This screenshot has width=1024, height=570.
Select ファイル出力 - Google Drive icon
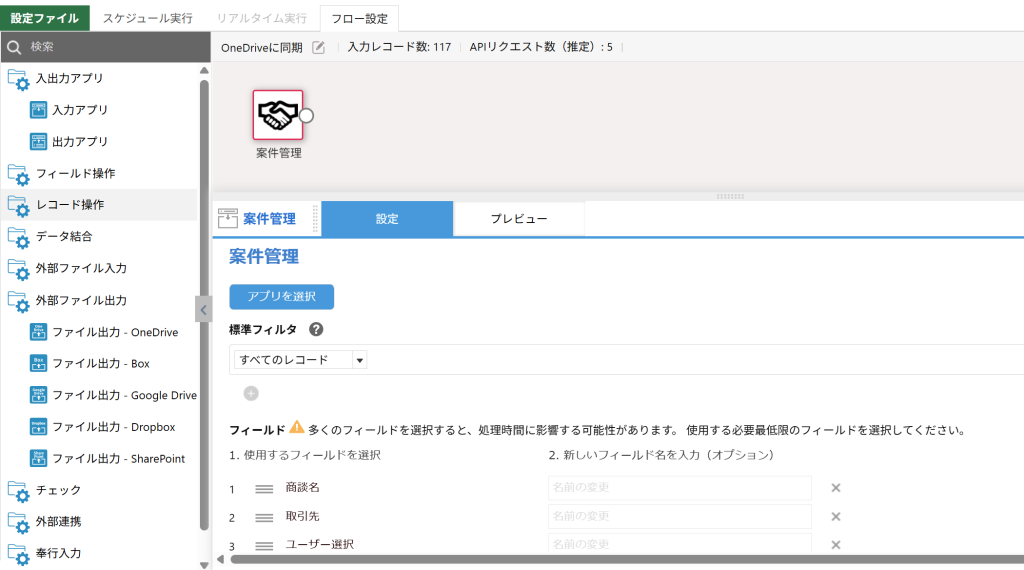[39, 394]
